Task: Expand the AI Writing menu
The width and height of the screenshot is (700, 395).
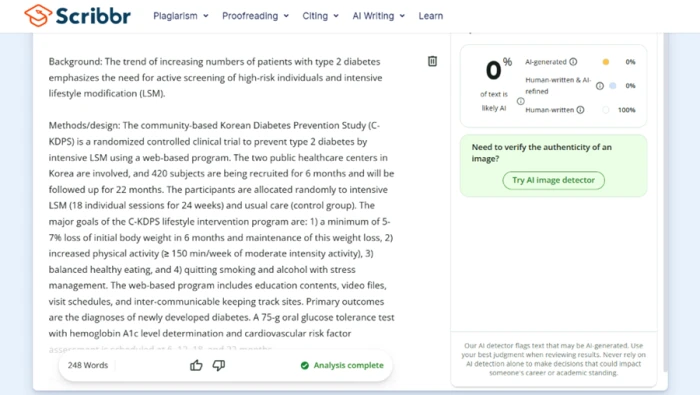Action: (379, 16)
